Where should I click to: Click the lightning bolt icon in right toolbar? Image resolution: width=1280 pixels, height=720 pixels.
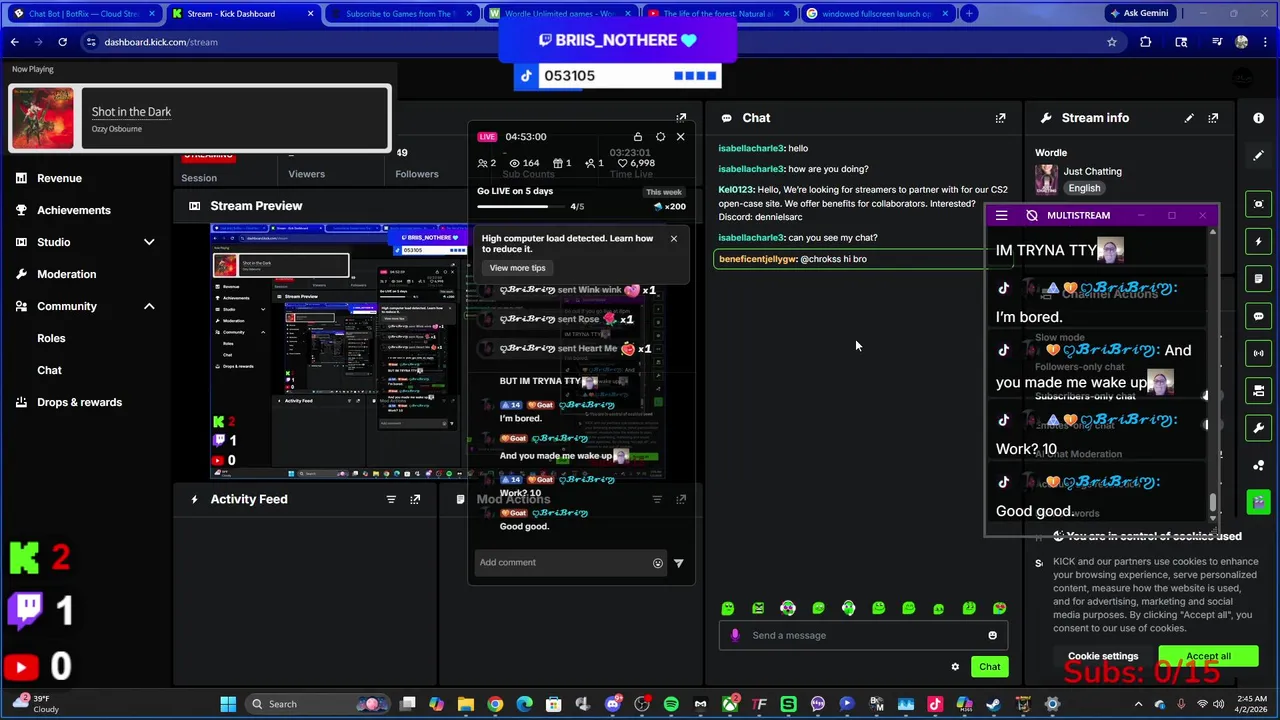tap(1259, 241)
